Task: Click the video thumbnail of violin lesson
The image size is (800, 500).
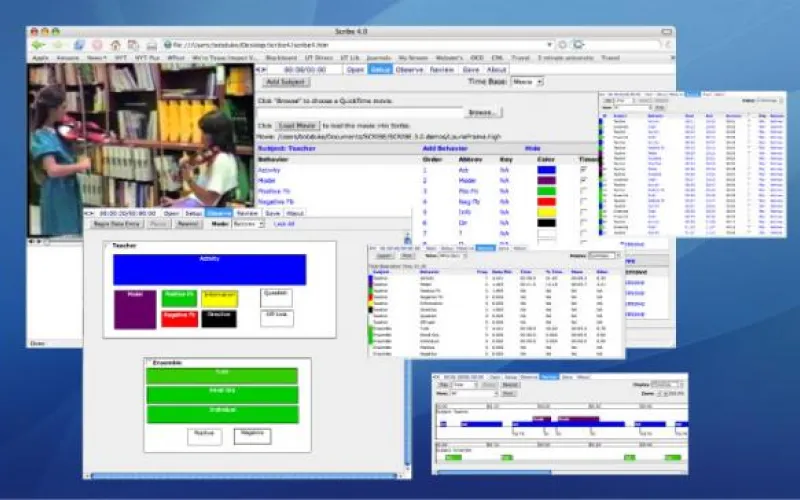Action: [141, 150]
